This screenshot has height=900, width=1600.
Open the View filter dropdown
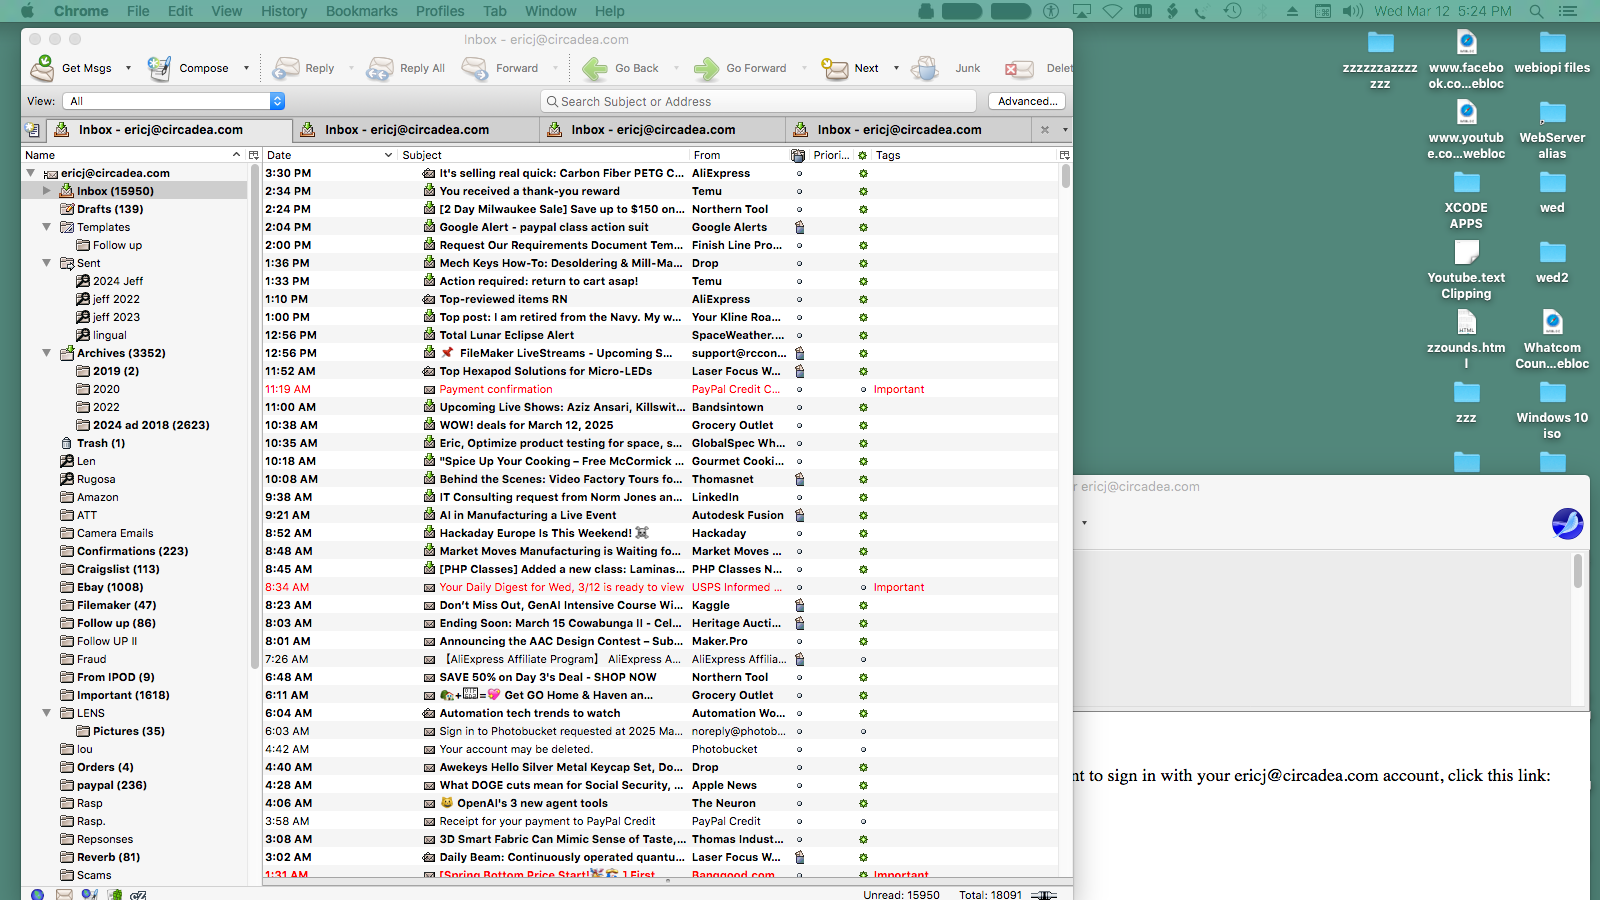[277, 101]
